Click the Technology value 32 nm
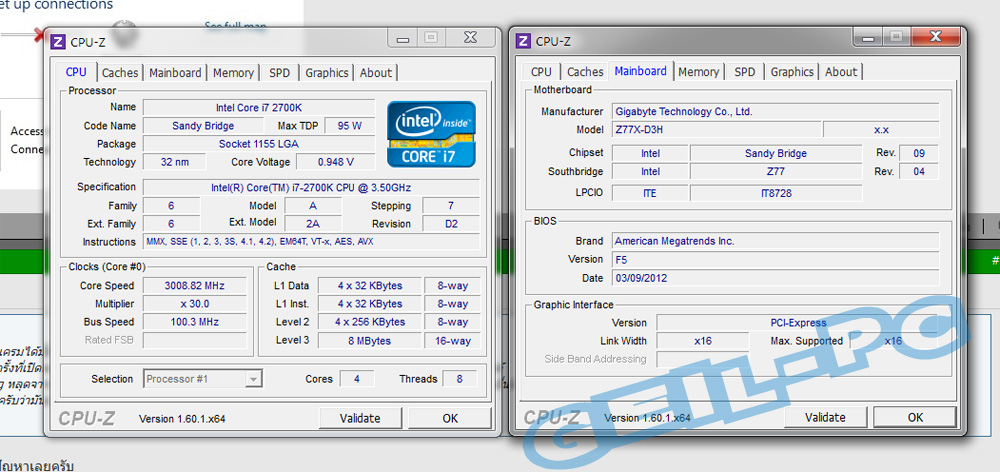This screenshot has height=472, width=1000. click(174, 162)
